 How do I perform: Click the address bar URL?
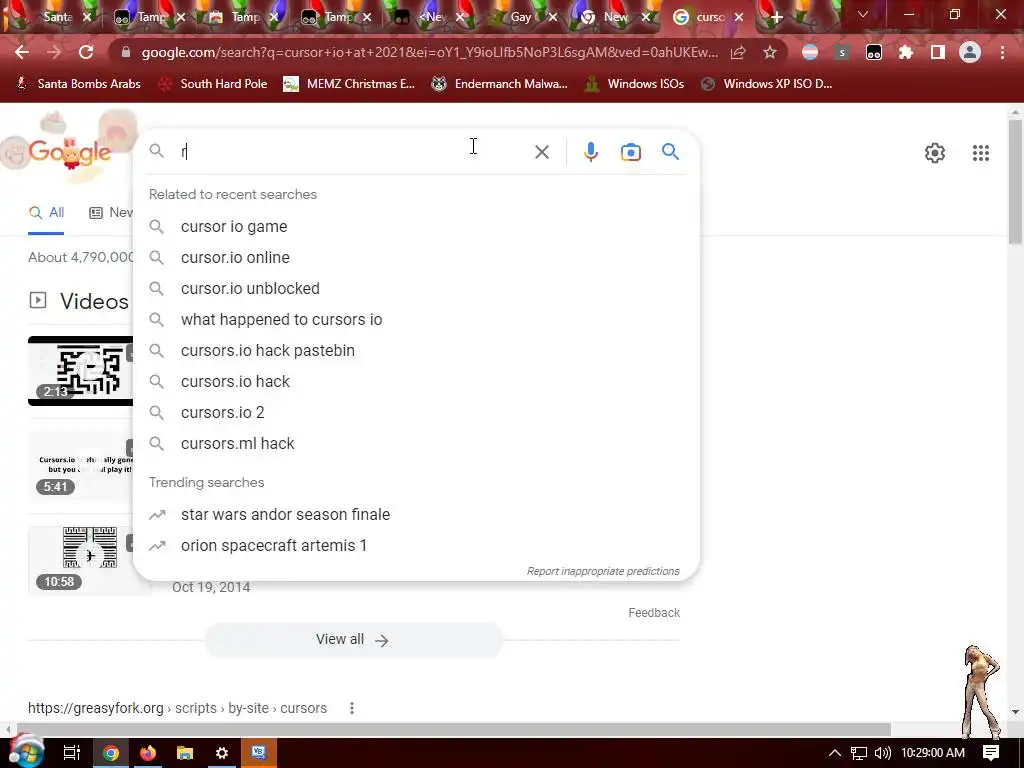pyautogui.click(x=429, y=52)
